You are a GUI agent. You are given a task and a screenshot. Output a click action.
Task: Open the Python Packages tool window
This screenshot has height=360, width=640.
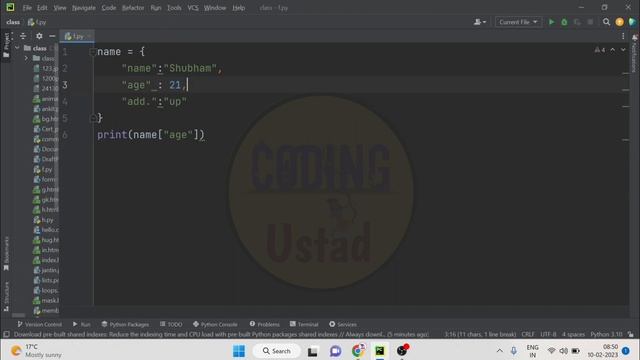125,324
